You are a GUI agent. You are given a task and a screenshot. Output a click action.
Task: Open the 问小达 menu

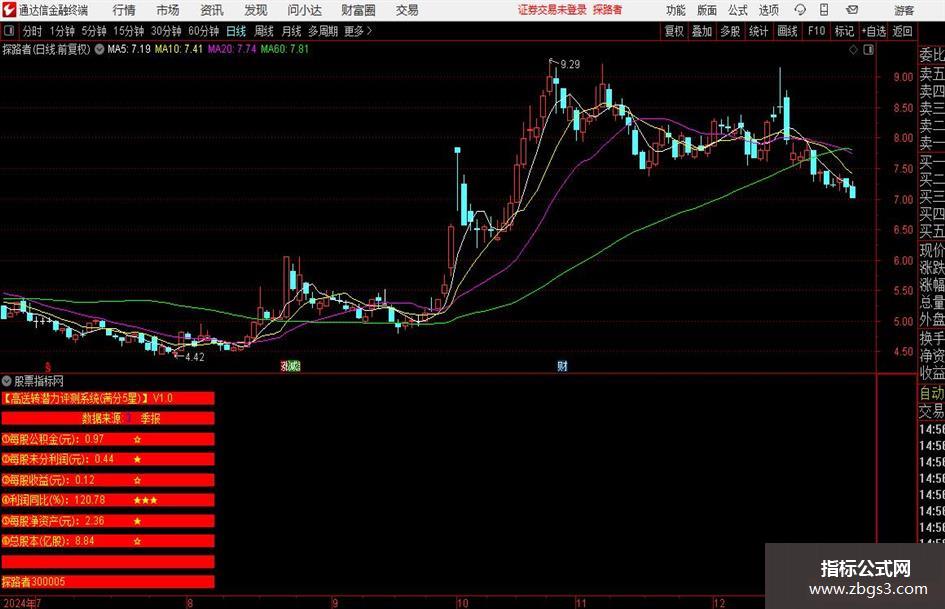[x=304, y=10]
